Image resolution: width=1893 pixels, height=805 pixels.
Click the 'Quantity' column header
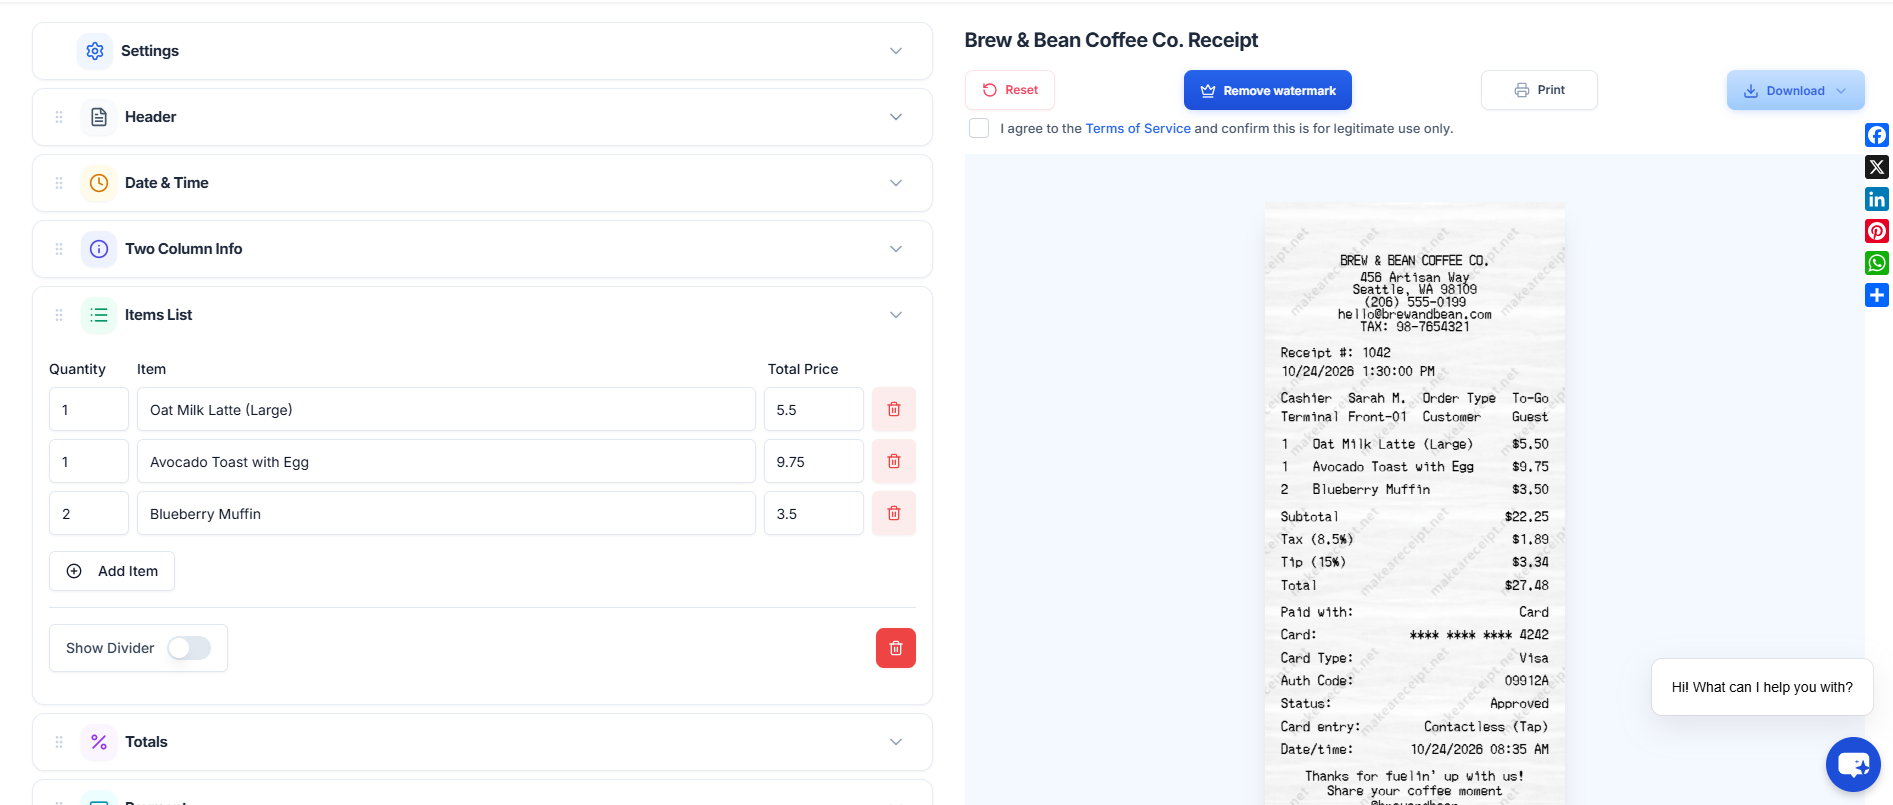click(77, 369)
